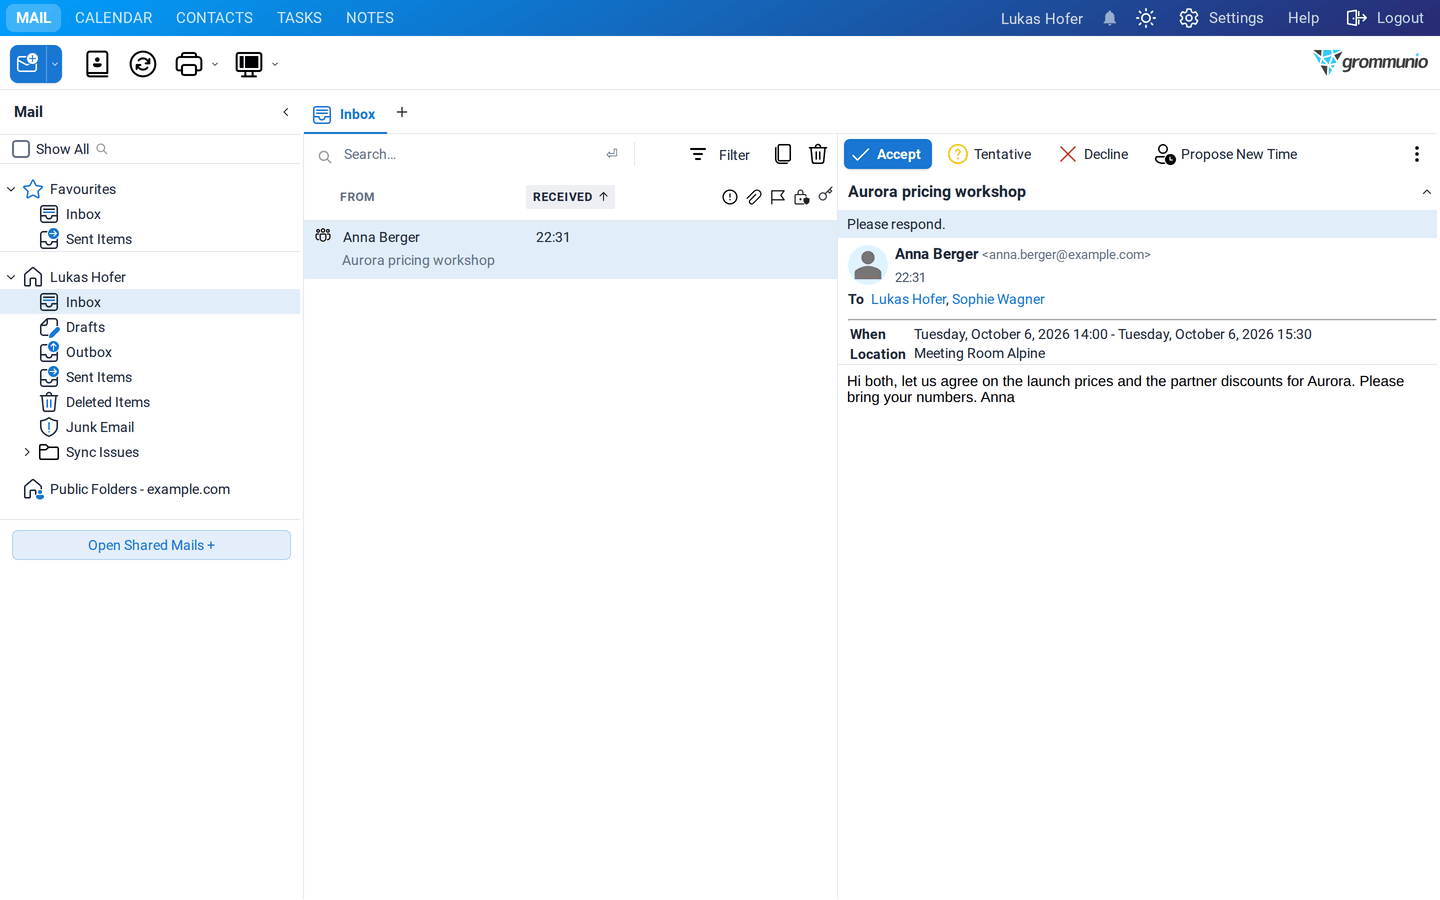The width and height of the screenshot is (1440, 900).
Task: Open the address book icon
Action: point(97,64)
